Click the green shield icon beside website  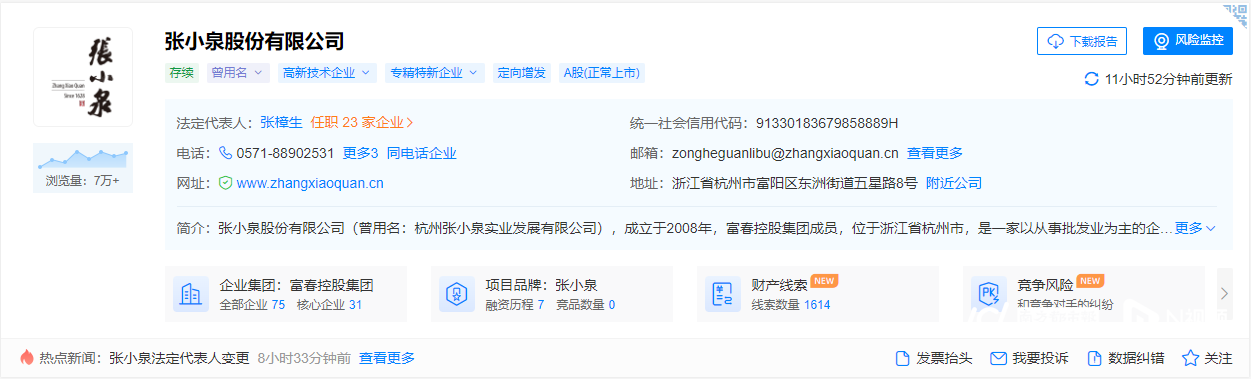[x=226, y=183]
